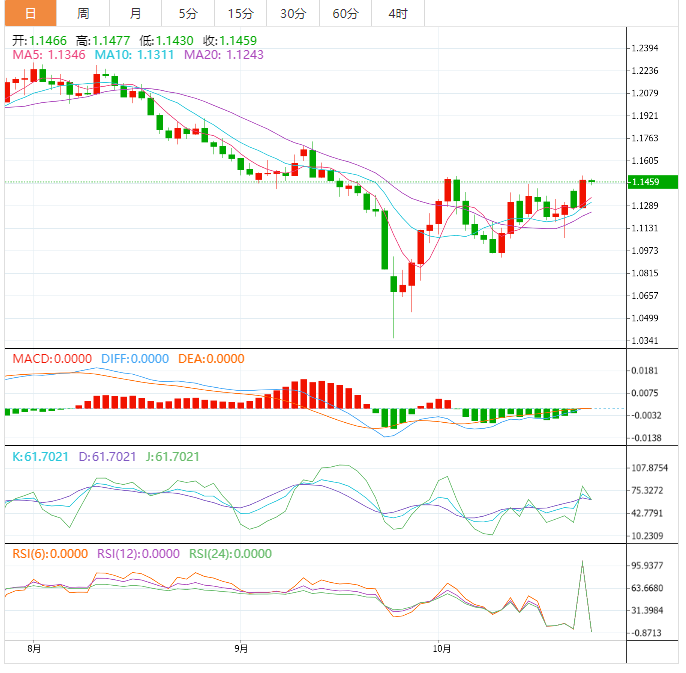Screen dimensions: 686x673
Task: Switch to the 月 monthly tab
Action: 136,13
